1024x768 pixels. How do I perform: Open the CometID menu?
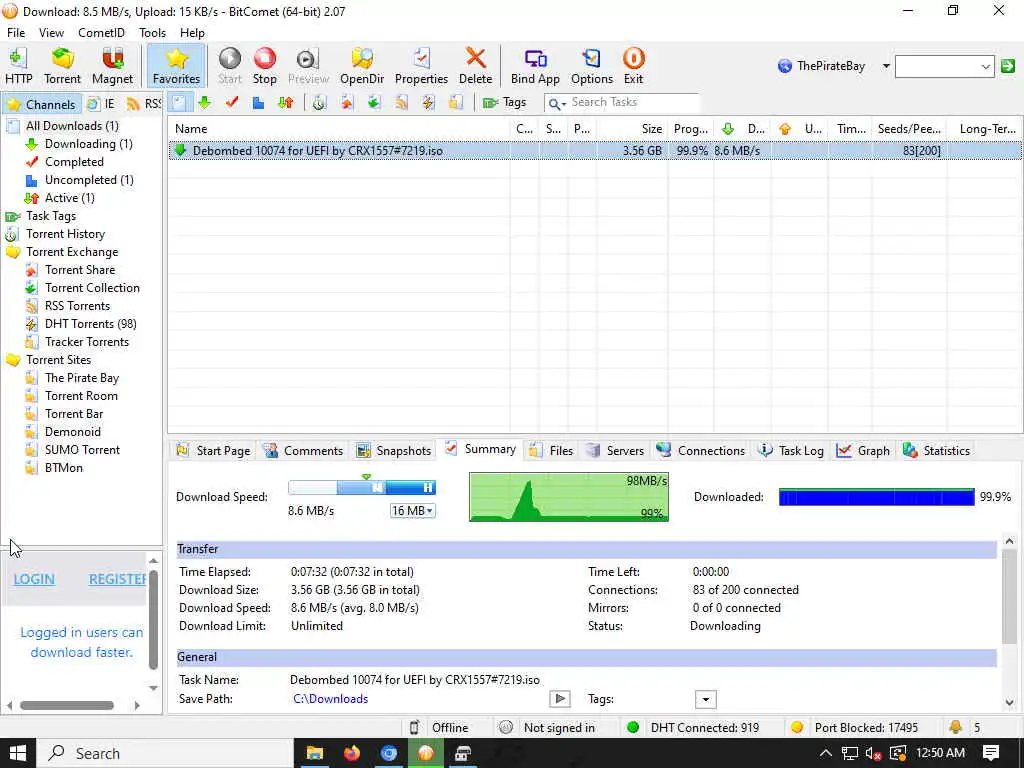(x=101, y=33)
